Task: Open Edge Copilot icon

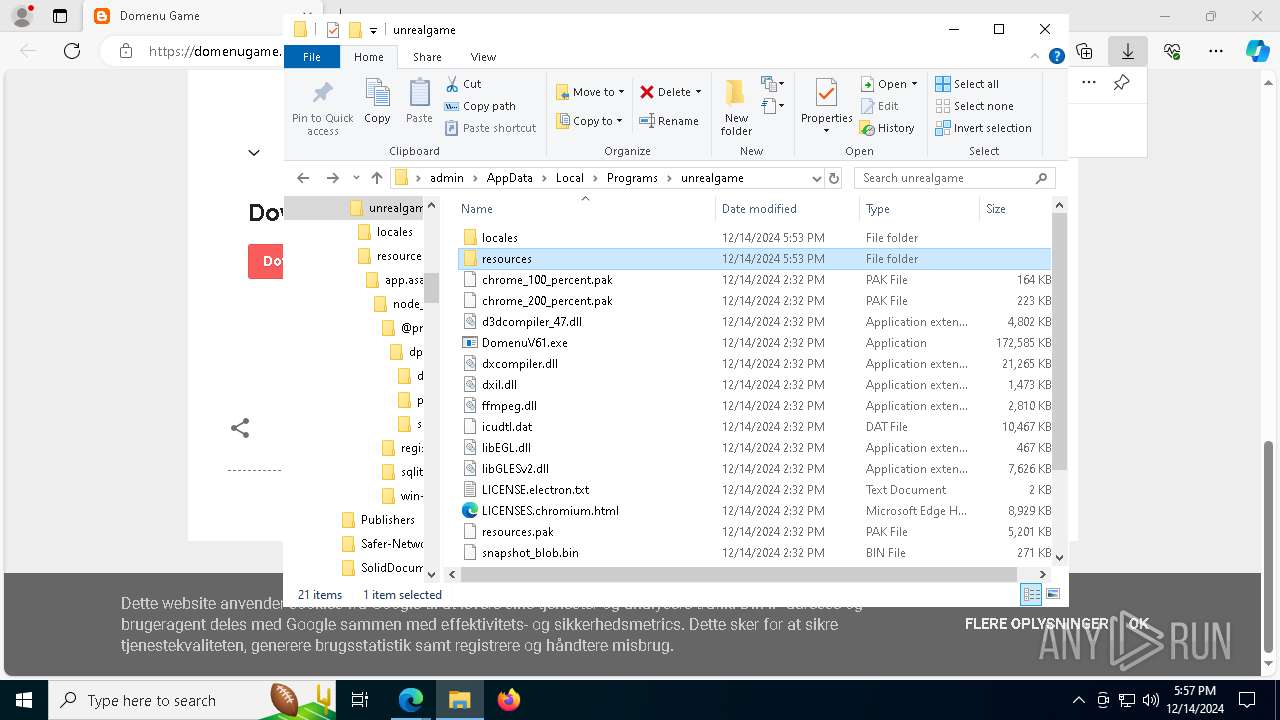Action: [x=1257, y=51]
